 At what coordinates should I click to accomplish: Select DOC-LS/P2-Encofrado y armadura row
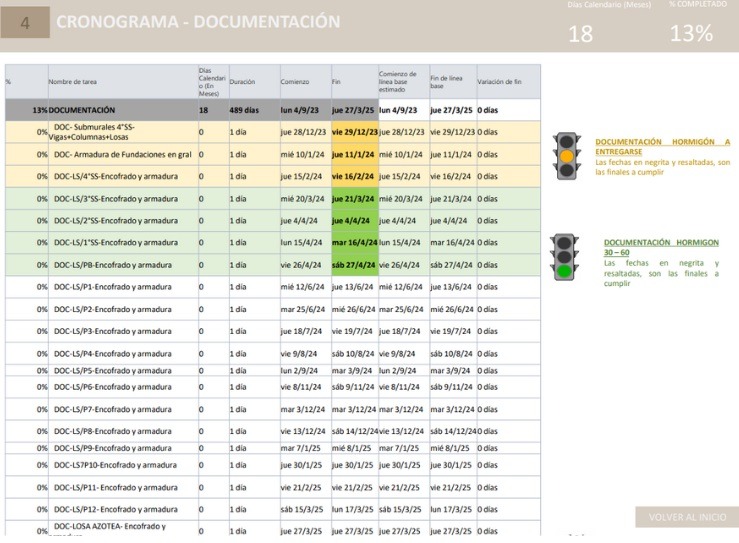273,309
